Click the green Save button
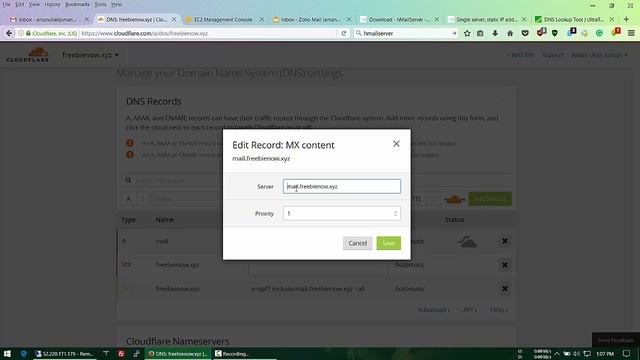Screen dimensions: 640x360 click(x=389, y=243)
